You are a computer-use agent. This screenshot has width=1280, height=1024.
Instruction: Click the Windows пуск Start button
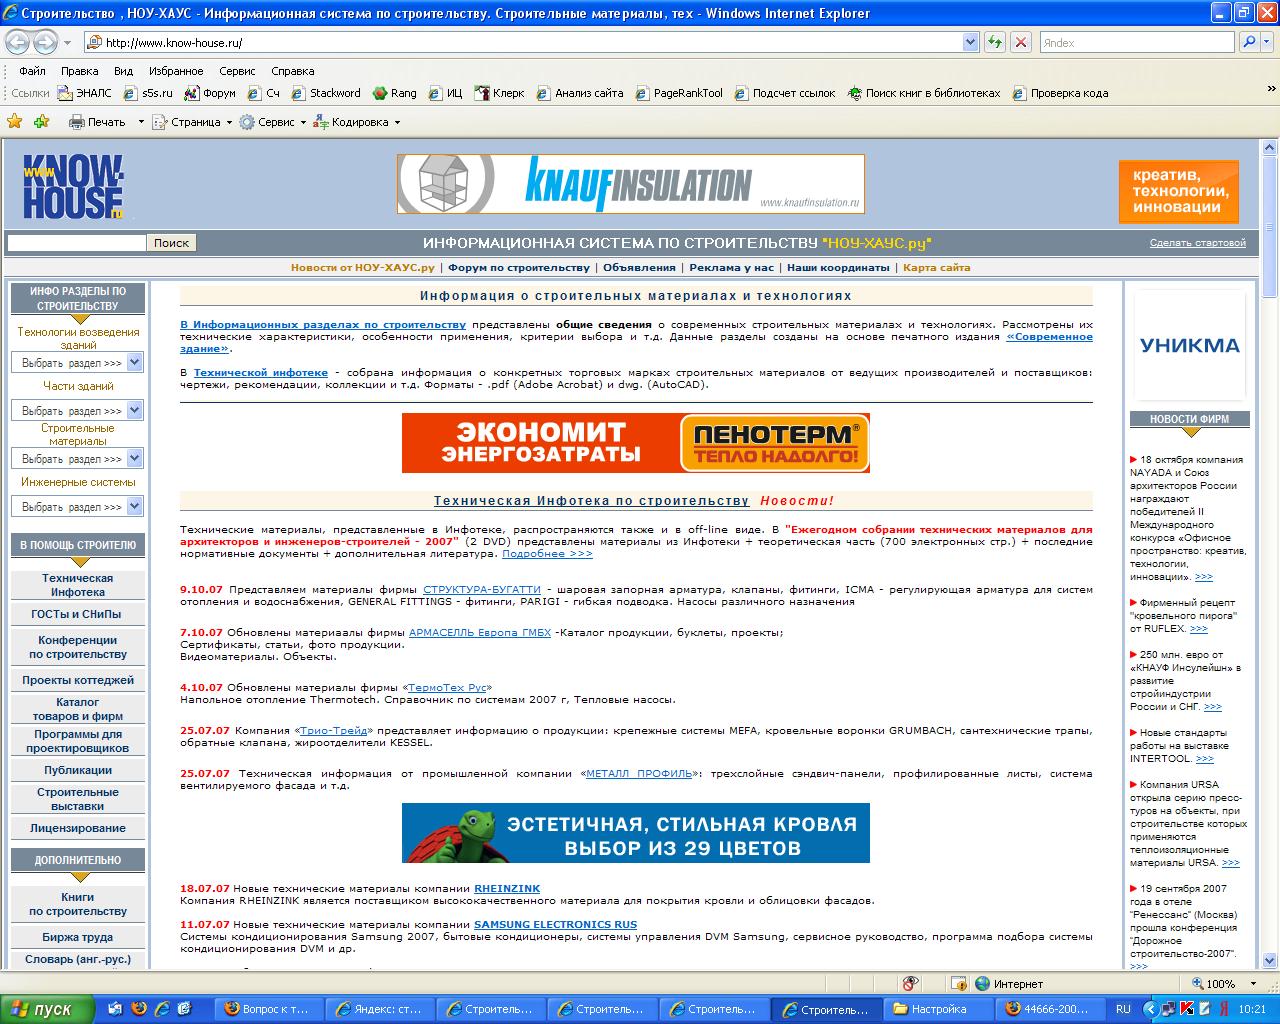tap(47, 1009)
